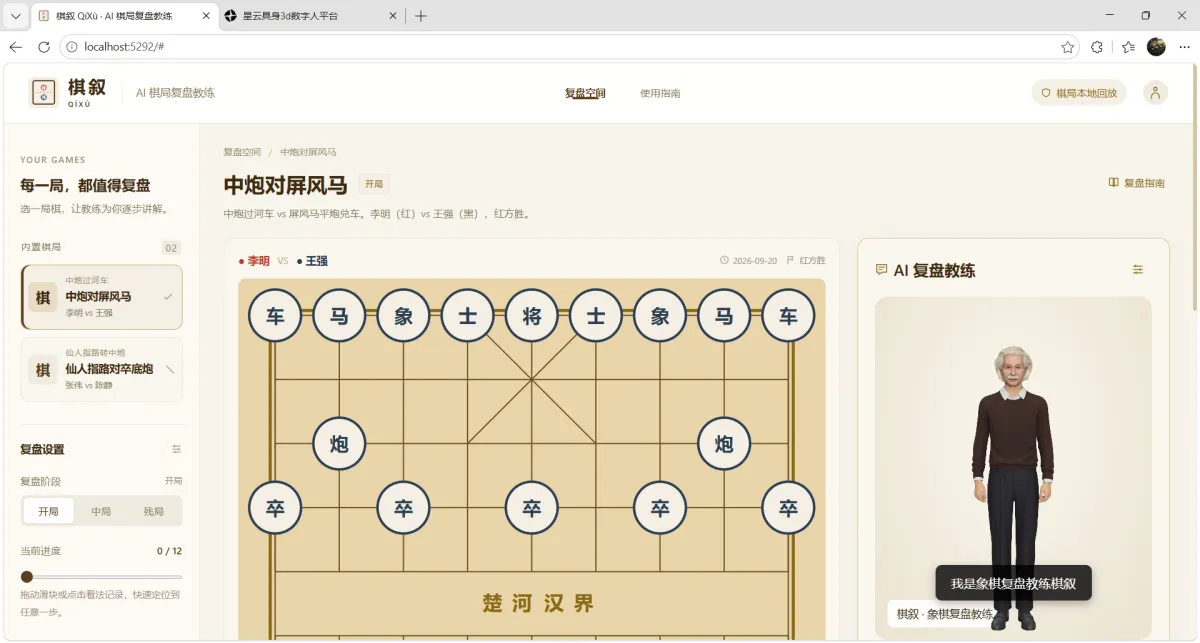Viewport: 1200px width, 643px height.
Task: Open the browser tab list dropdown
Action: pyautogui.click(x=16, y=16)
